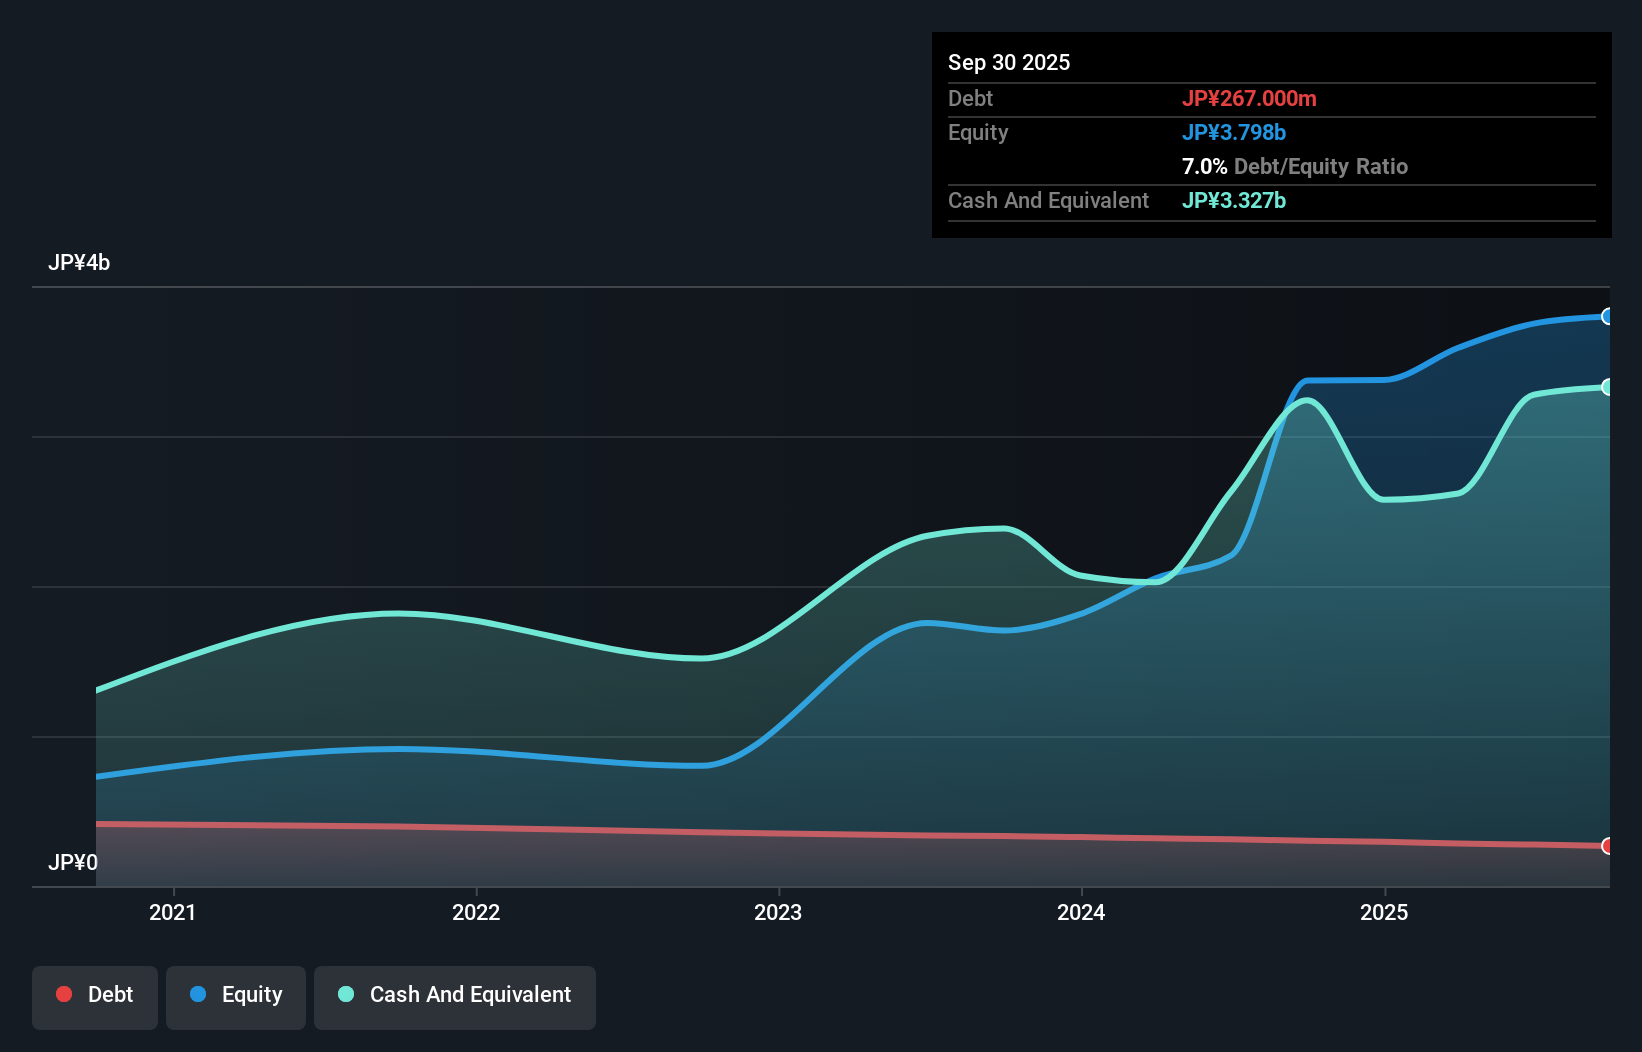Screen dimensions: 1642x1052
Task: Toggle the Debt series visibility
Action: pyautogui.click(x=94, y=997)
